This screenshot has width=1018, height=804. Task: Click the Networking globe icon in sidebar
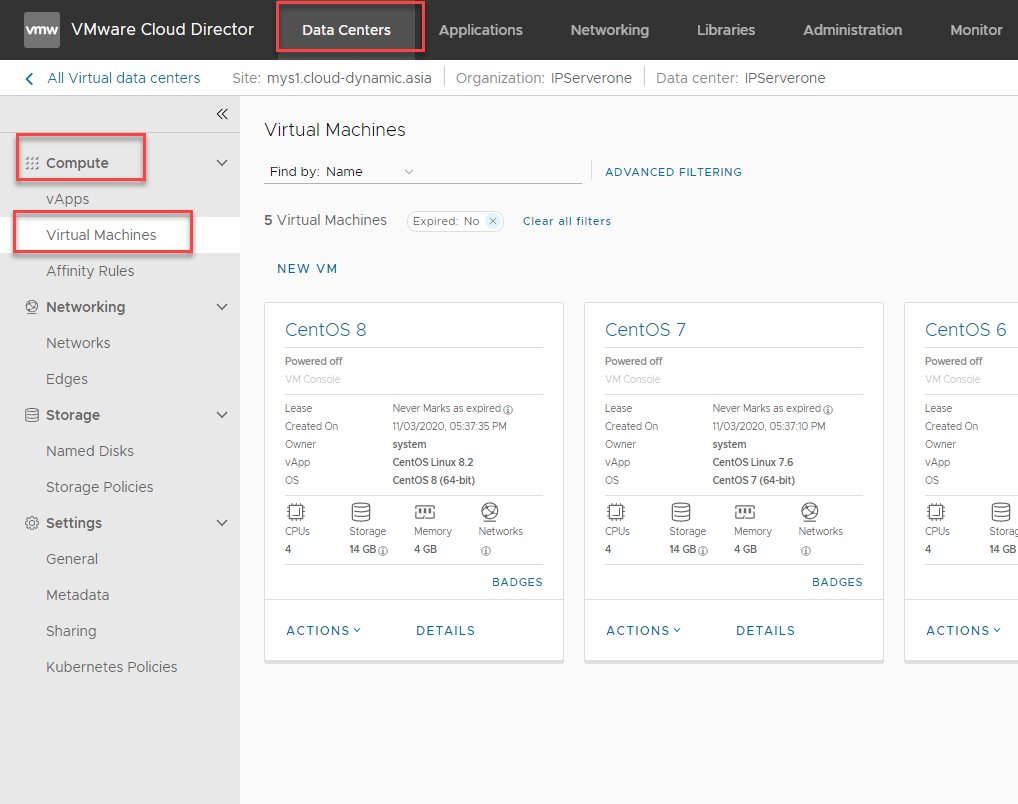tap(32, 307)
